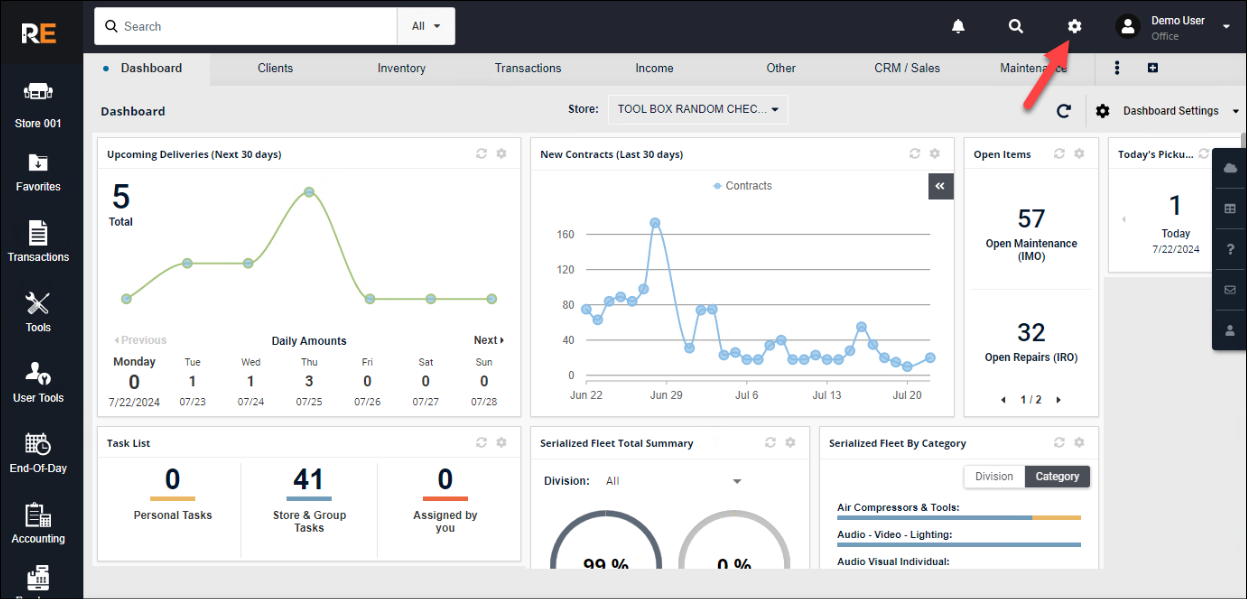Refresh the dashboard with reload icon

[x=1064, y=111]
